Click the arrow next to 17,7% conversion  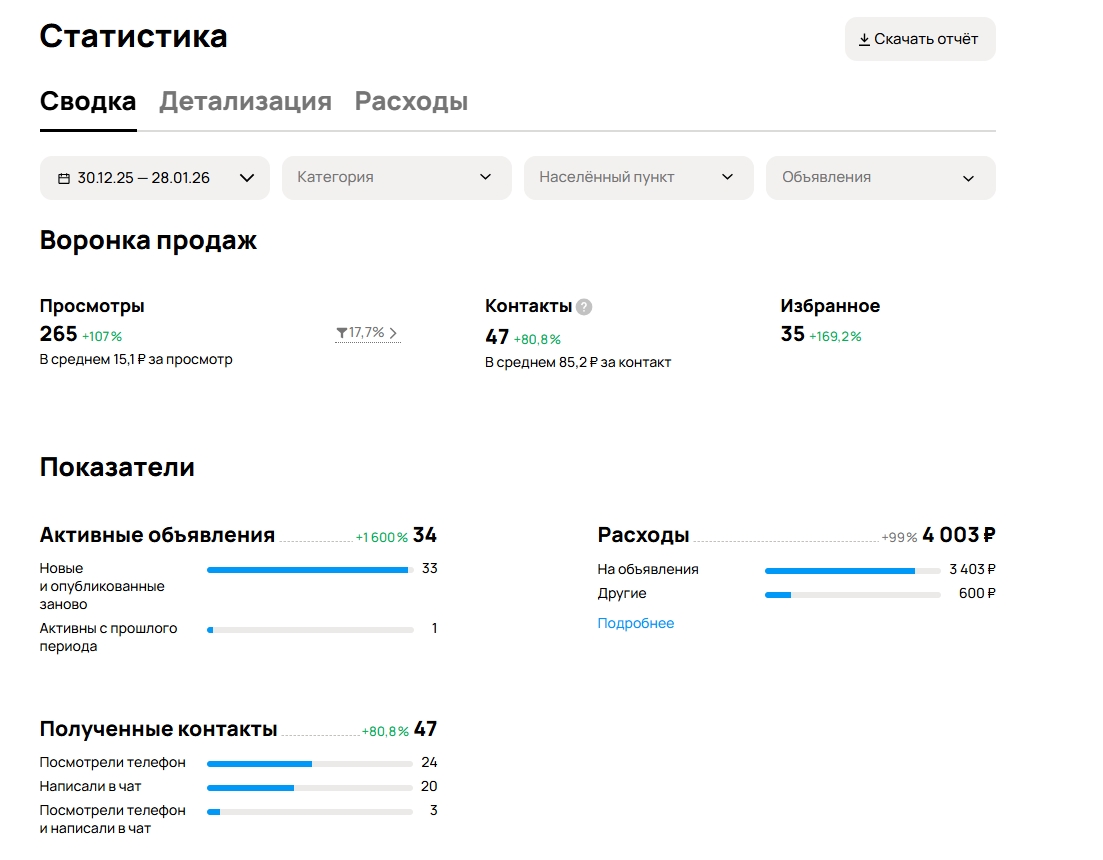pos(393,333)
